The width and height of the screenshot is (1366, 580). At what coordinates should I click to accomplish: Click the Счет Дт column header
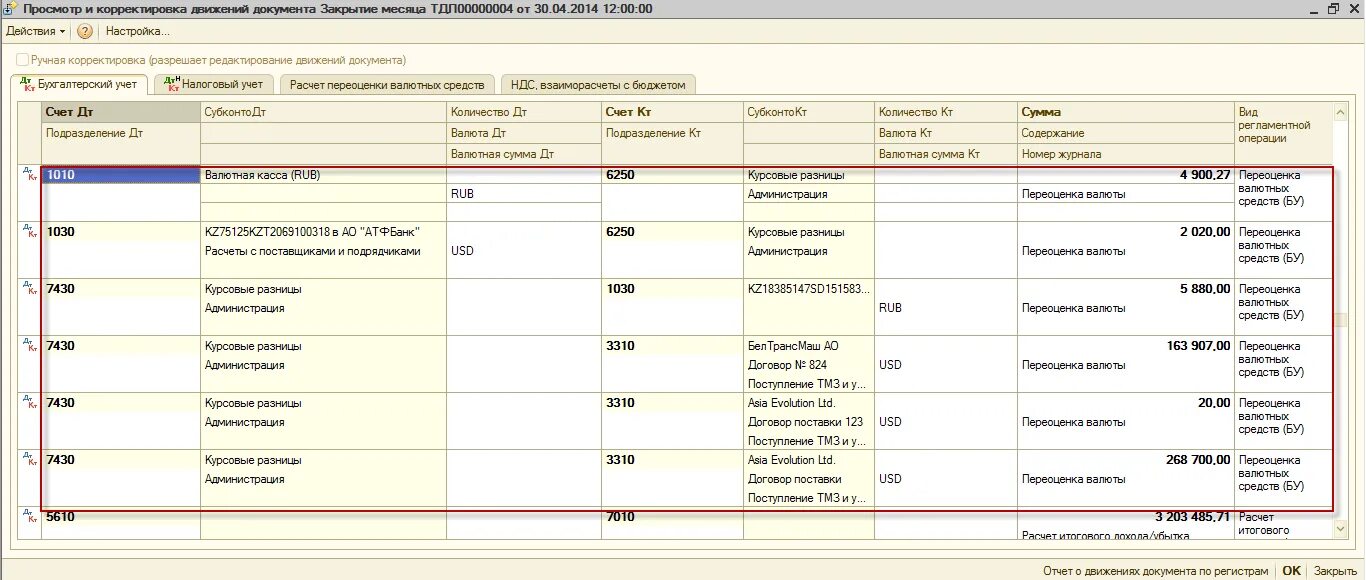coord(121,112)
